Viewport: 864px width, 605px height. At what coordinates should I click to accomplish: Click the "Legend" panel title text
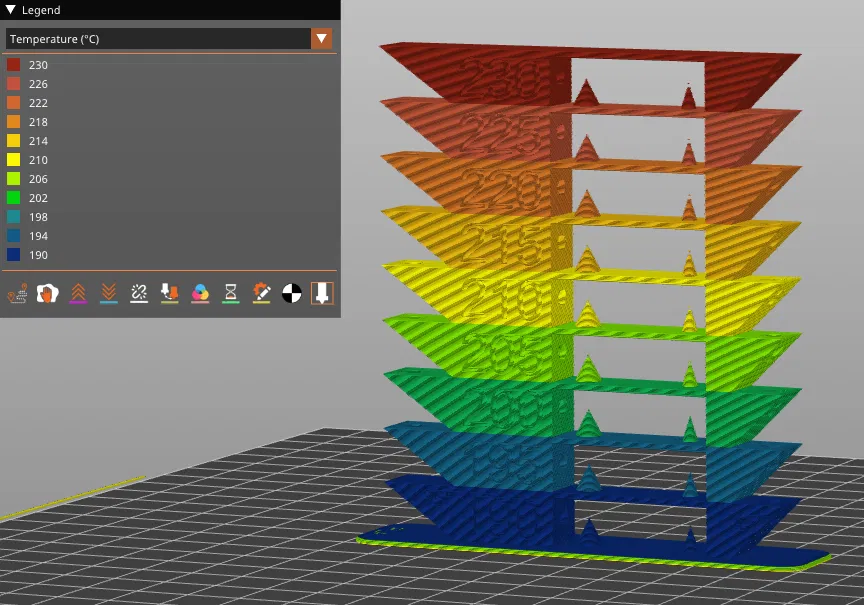tap(41, 10)
